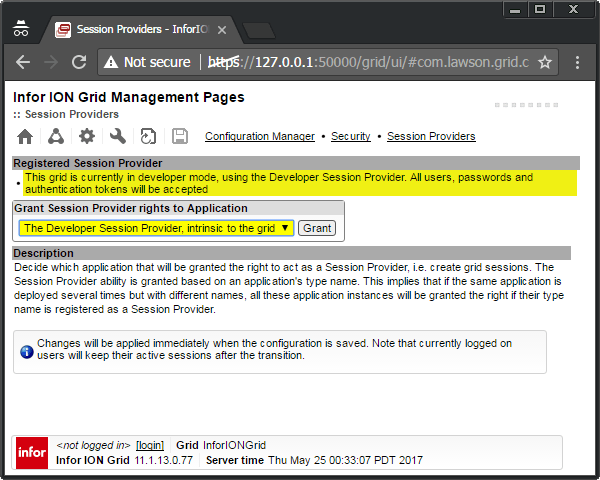Open the Configuration Manager breadcrumb link
Image resolution: width=600 pixels, height=480 pixels.
click(x=260, y=136)
